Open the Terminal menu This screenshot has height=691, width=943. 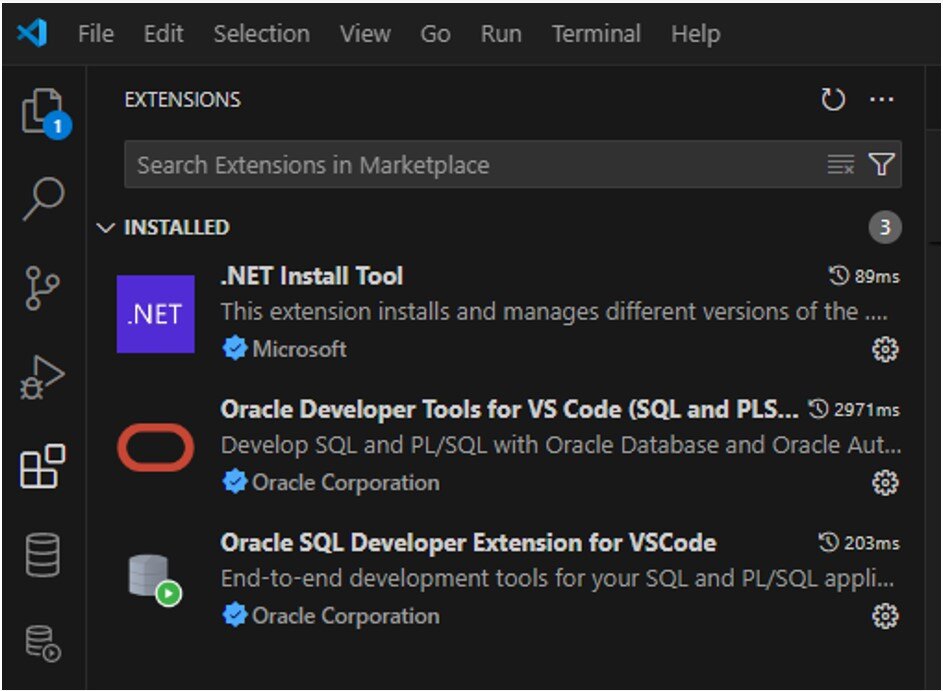(597, 33)
